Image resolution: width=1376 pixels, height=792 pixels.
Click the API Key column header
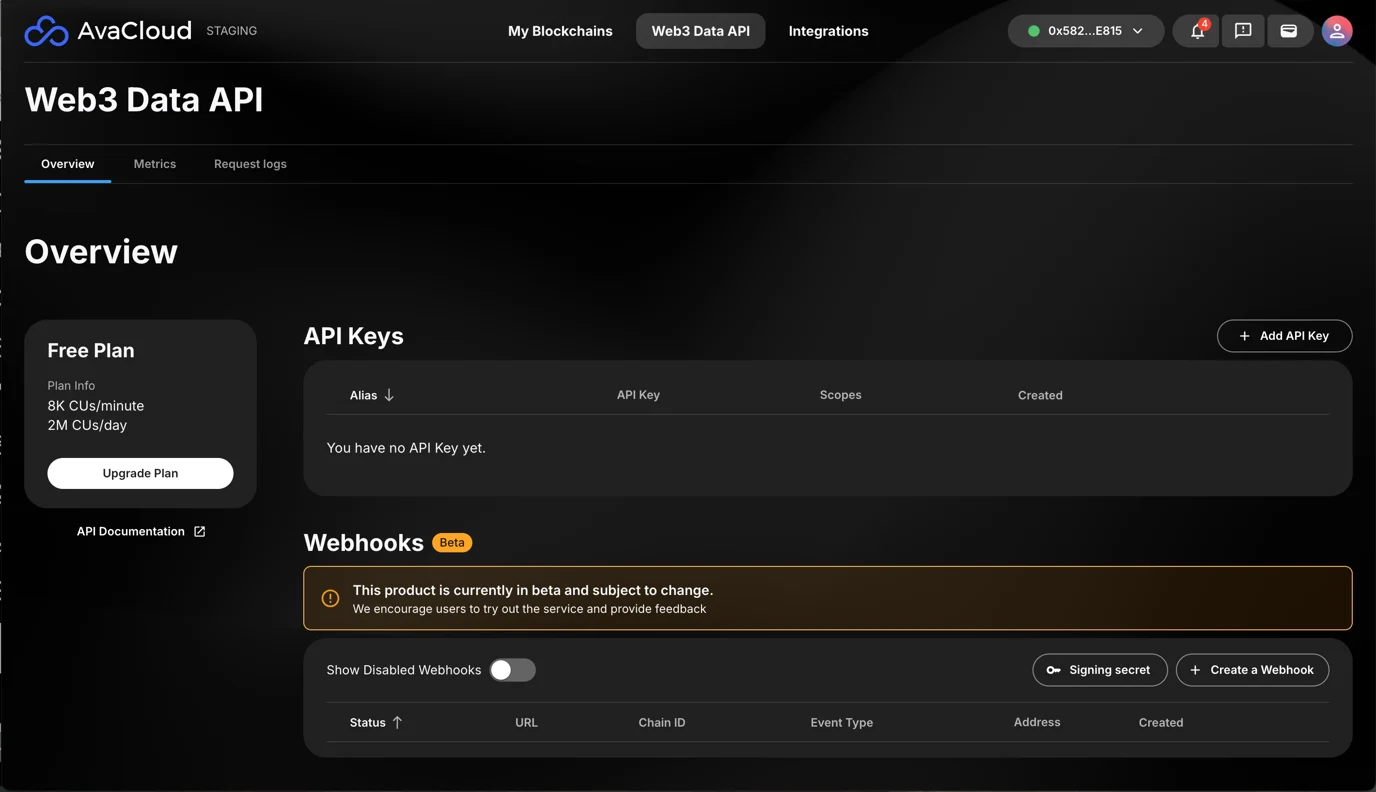click(638, 395)
